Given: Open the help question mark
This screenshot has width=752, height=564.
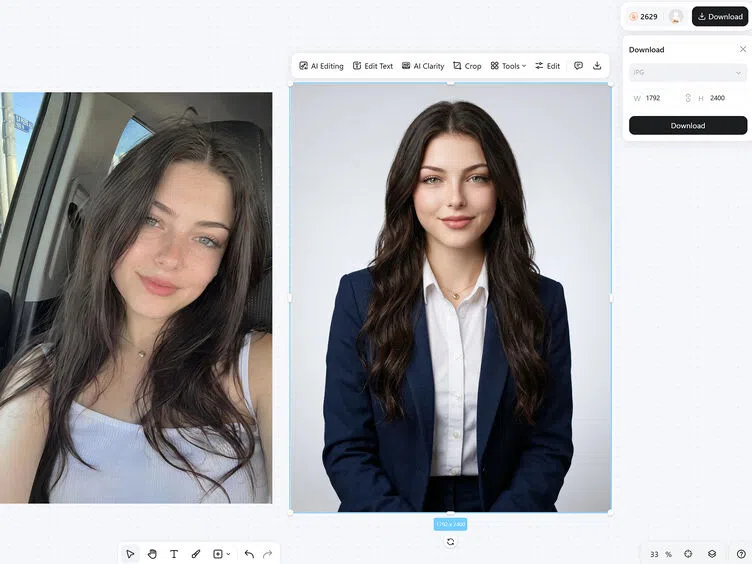Looking at the screenshot, I should pos(741,554).
